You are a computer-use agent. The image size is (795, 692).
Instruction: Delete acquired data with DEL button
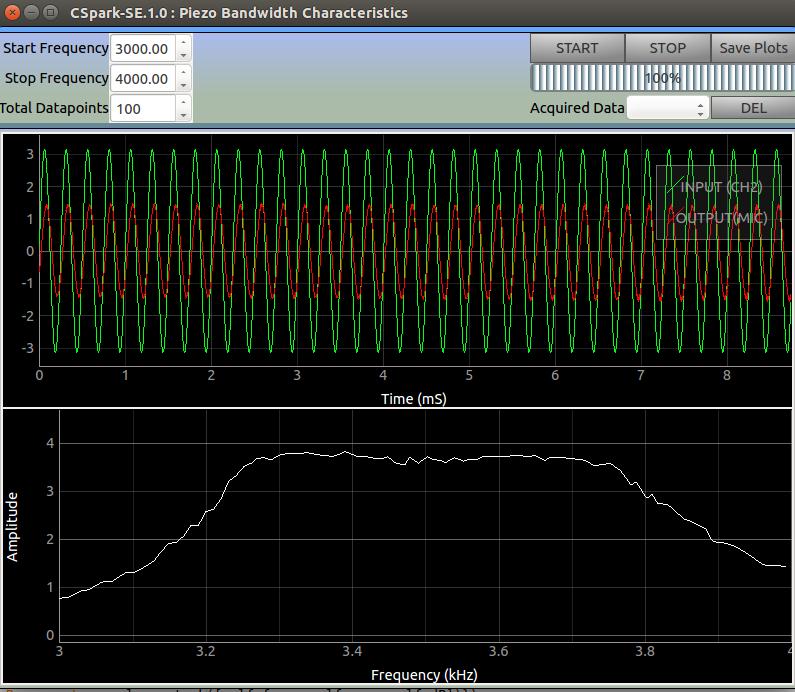click(x=753, y=108)
